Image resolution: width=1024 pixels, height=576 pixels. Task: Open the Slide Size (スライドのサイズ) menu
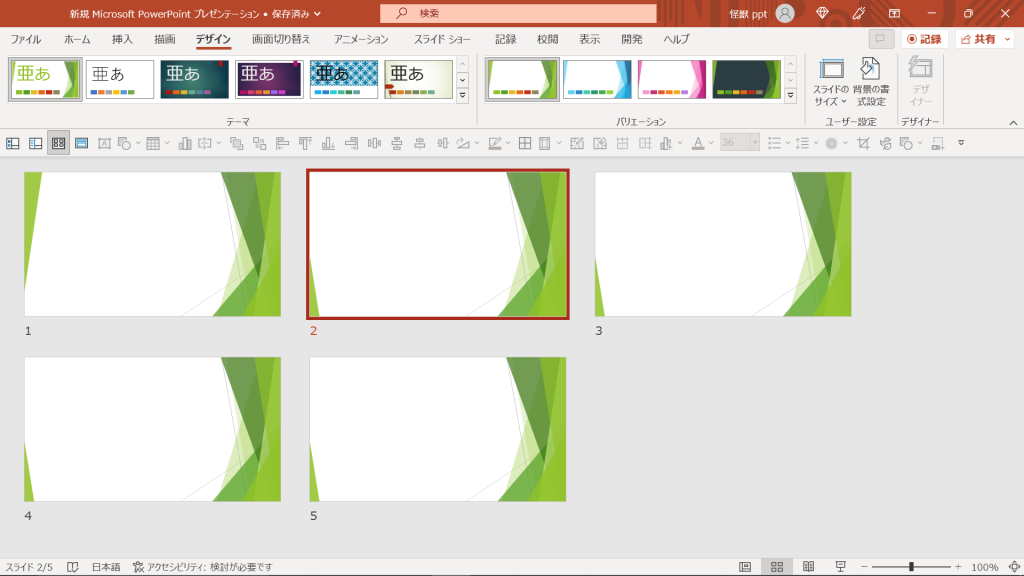830,82
